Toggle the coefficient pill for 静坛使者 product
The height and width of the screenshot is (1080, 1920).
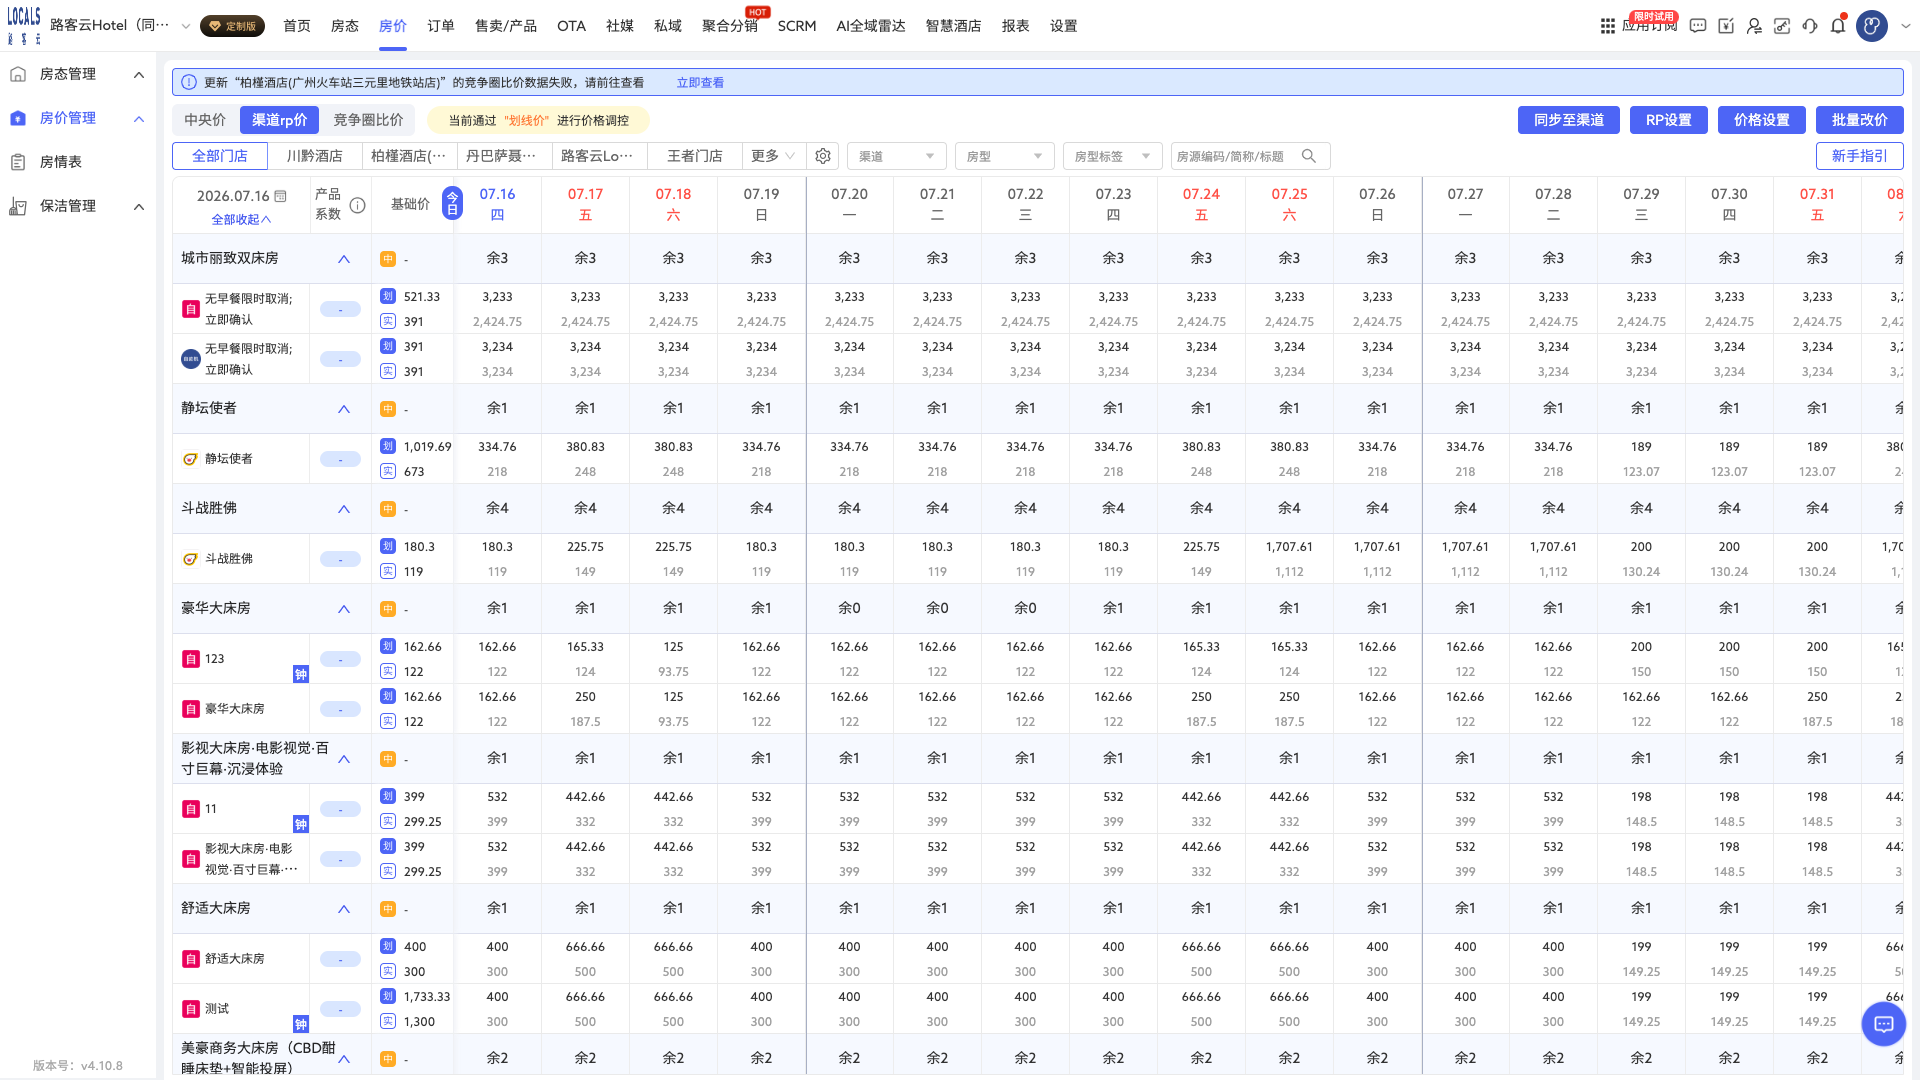[340, 459]
